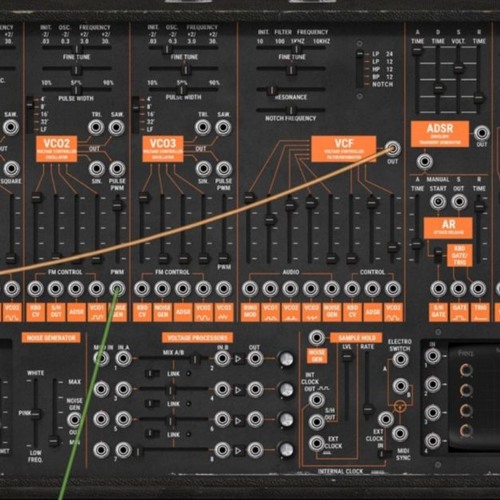
Task: Click the LP 24 filter mode label
Action: (383, 54)
